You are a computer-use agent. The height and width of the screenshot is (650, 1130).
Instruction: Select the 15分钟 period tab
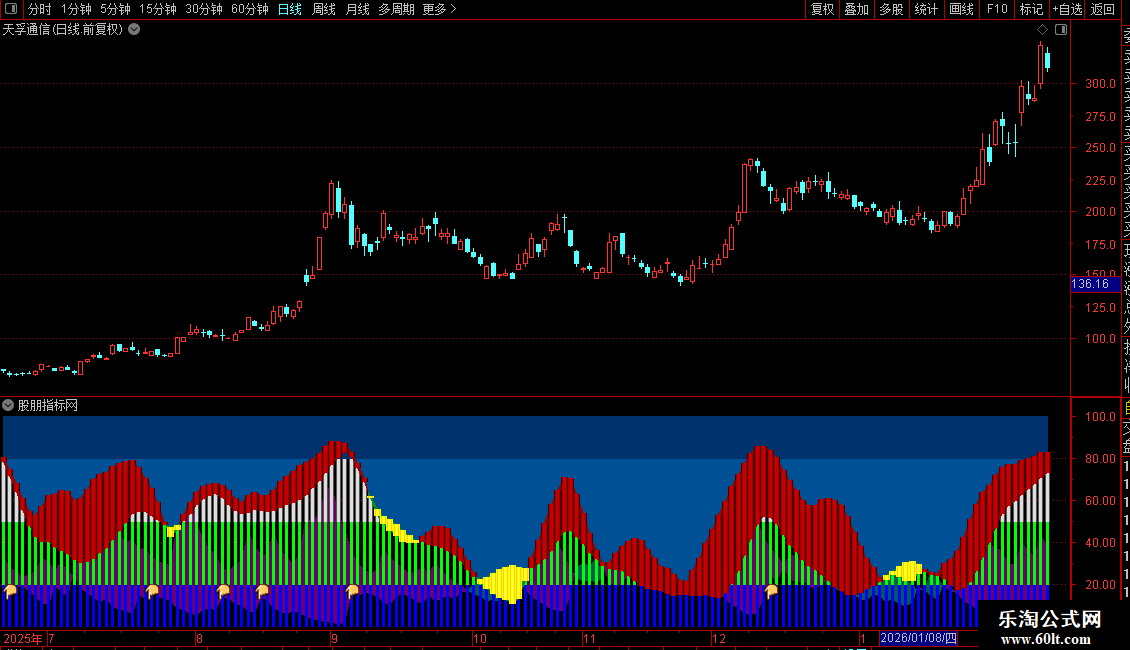[158, 9]
